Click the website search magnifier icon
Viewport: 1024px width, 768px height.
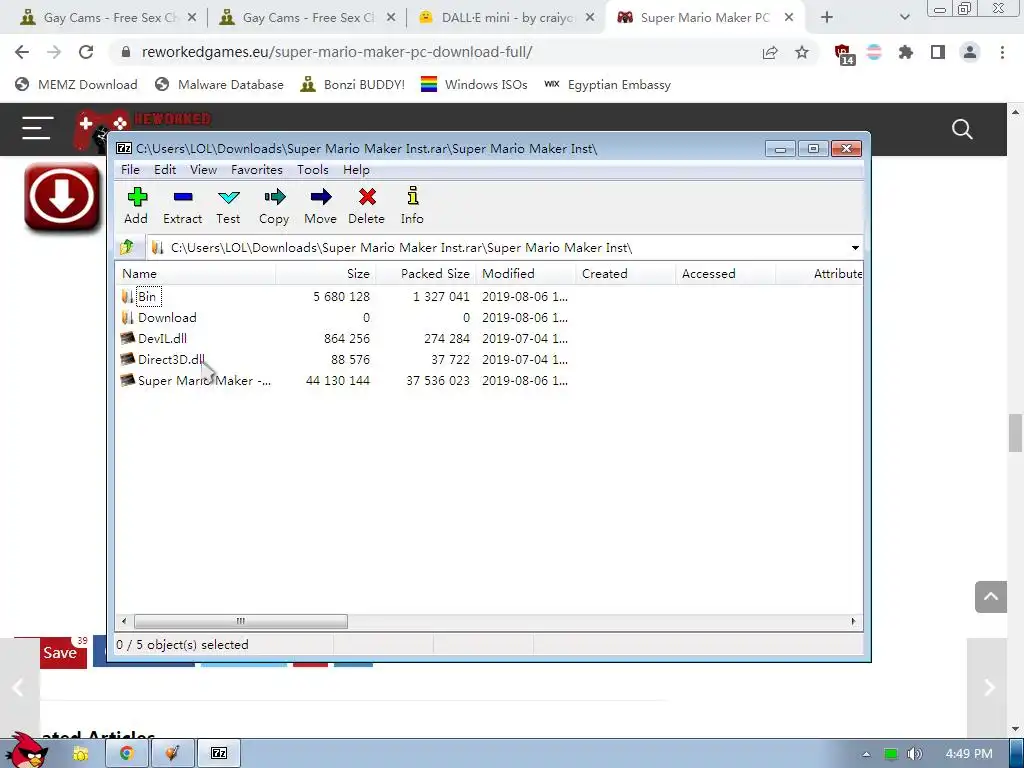[x=962, y=129]
